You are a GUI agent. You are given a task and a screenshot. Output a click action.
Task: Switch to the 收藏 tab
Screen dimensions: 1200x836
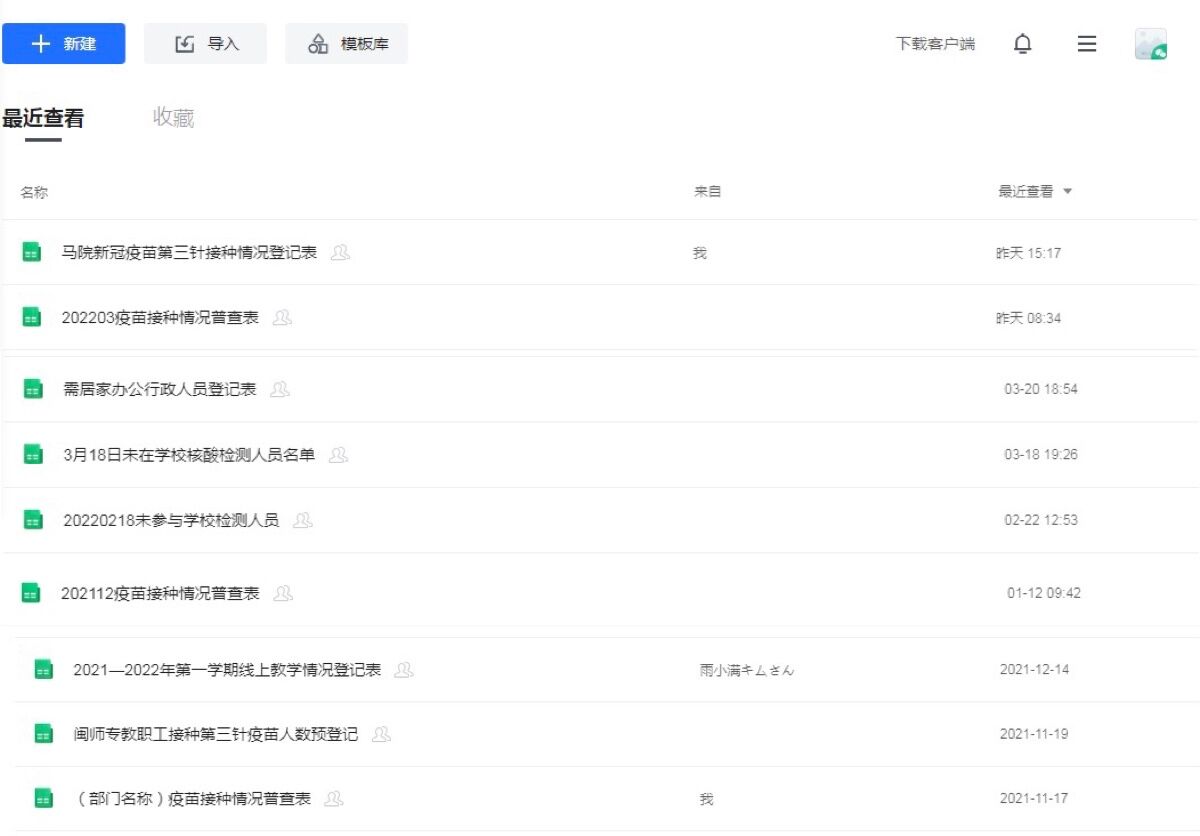pyautogui.click(x=173, y=118)
